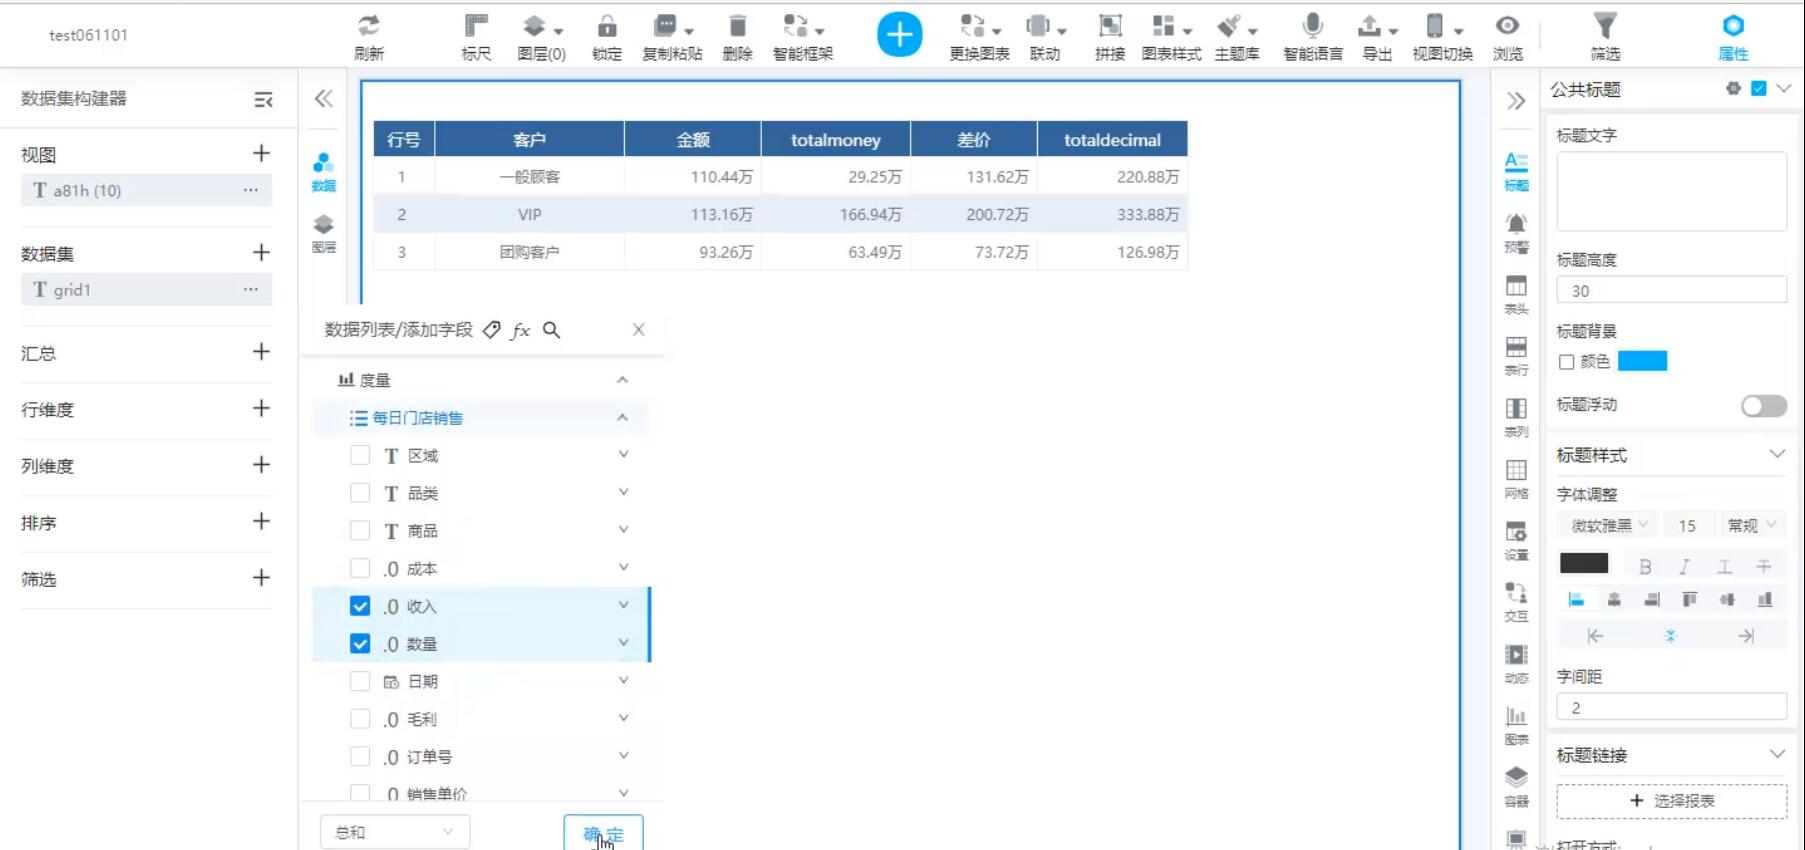This screenshot has width=1805, height=850.
Task: Check the 区域 field checkbox
Action: (x=360, y=455)
